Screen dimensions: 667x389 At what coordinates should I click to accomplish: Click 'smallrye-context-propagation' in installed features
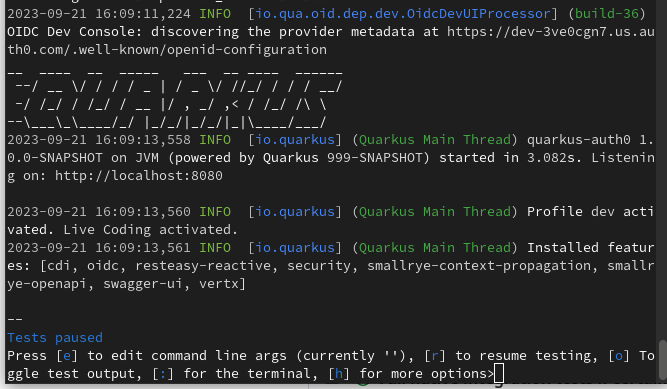tap(479, 266)
